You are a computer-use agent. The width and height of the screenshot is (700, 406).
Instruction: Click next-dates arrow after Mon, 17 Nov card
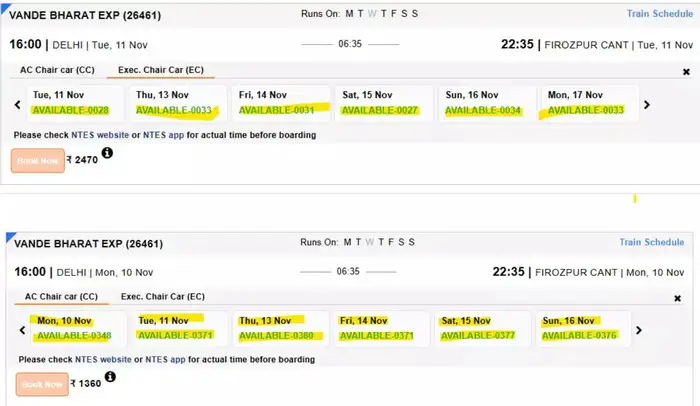pos(647,104)
